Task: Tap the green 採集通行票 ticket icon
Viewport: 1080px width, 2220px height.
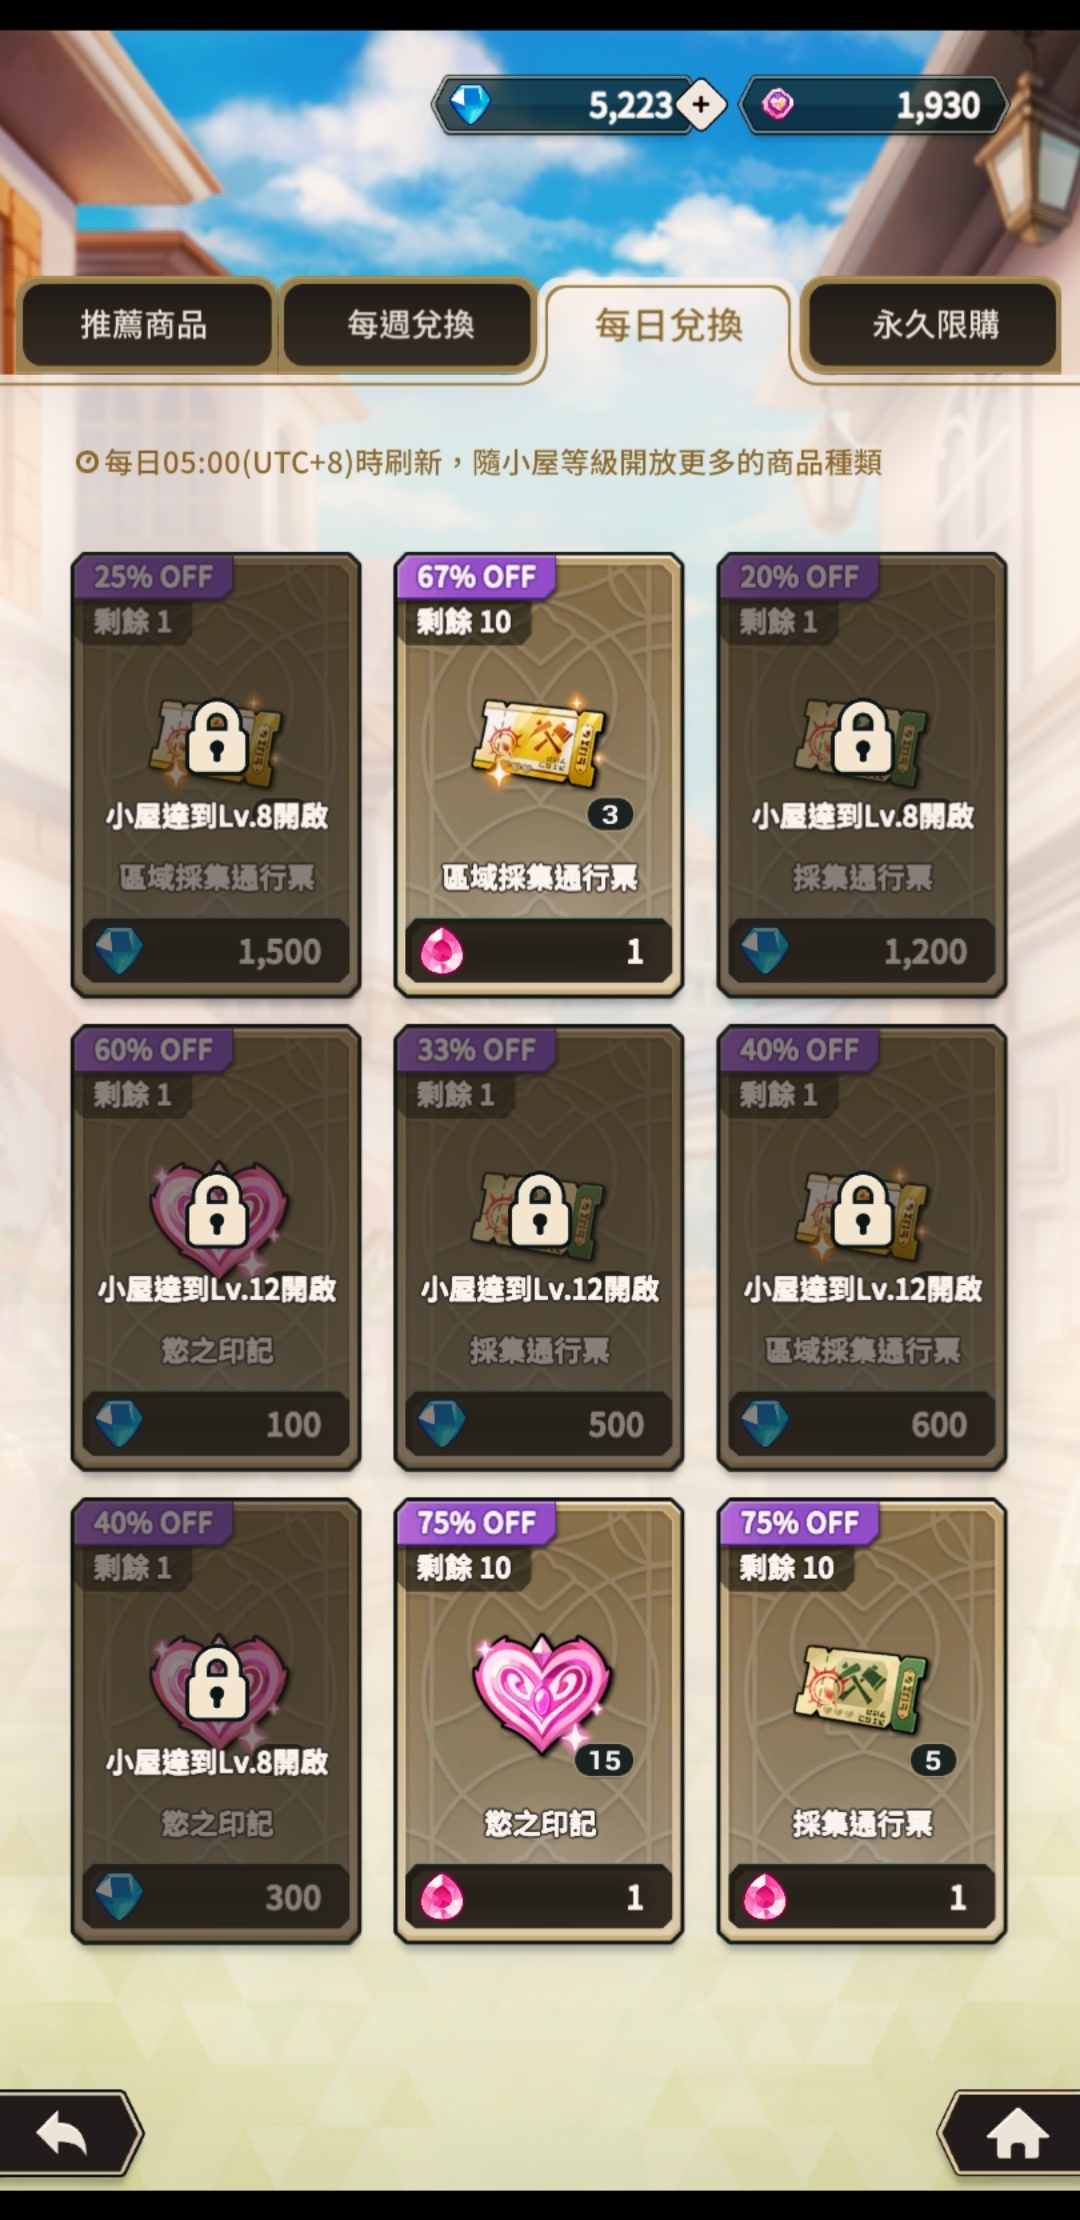Action: click(861, 1688)
